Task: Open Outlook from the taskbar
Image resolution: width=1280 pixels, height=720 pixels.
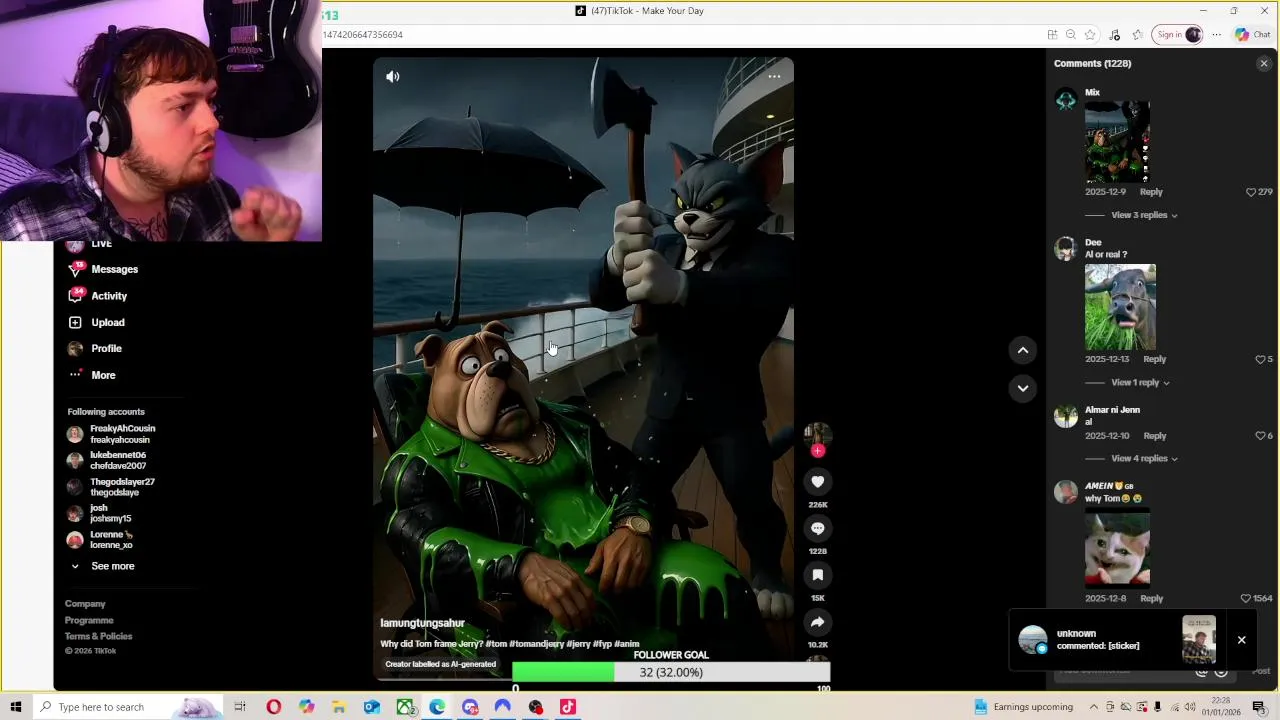Action: (x=372, y=707)
